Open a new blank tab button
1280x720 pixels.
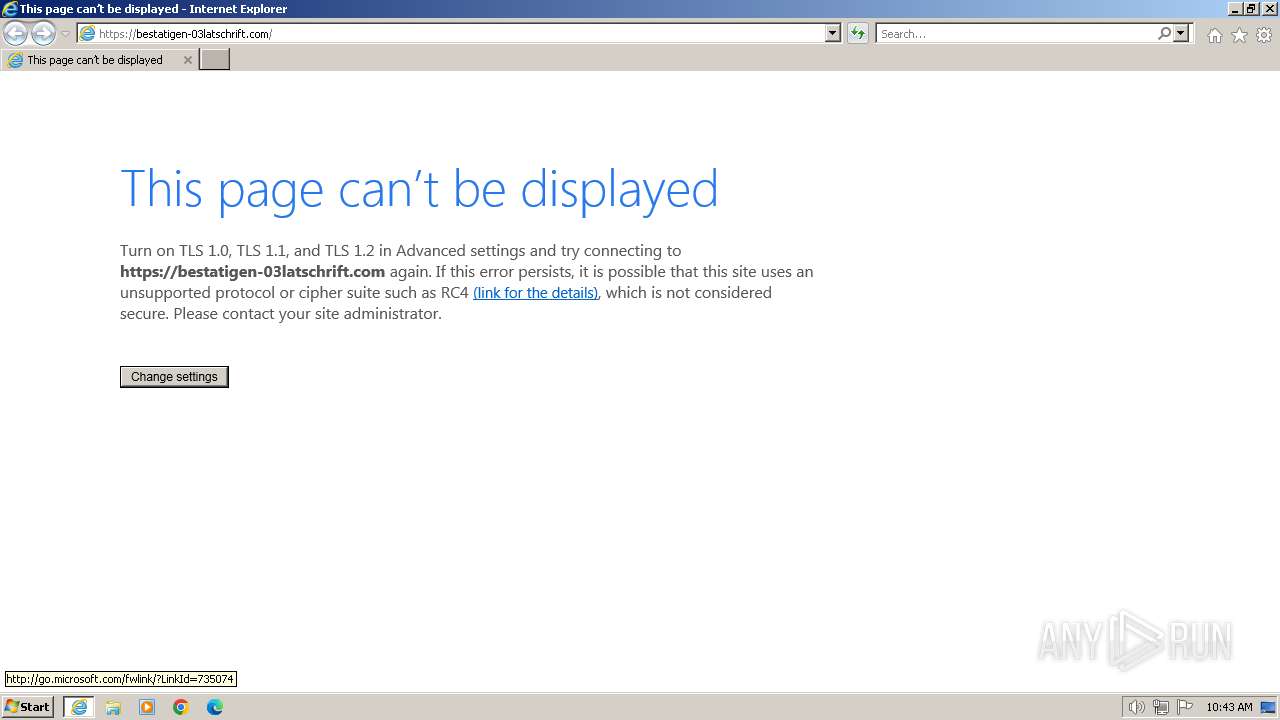pyautogui.click(x=214, y=60)
